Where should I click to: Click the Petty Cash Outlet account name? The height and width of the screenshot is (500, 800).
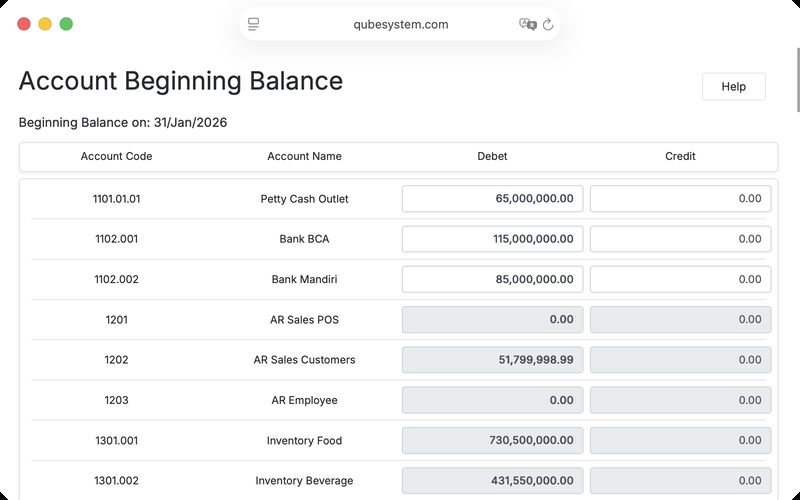305,199
